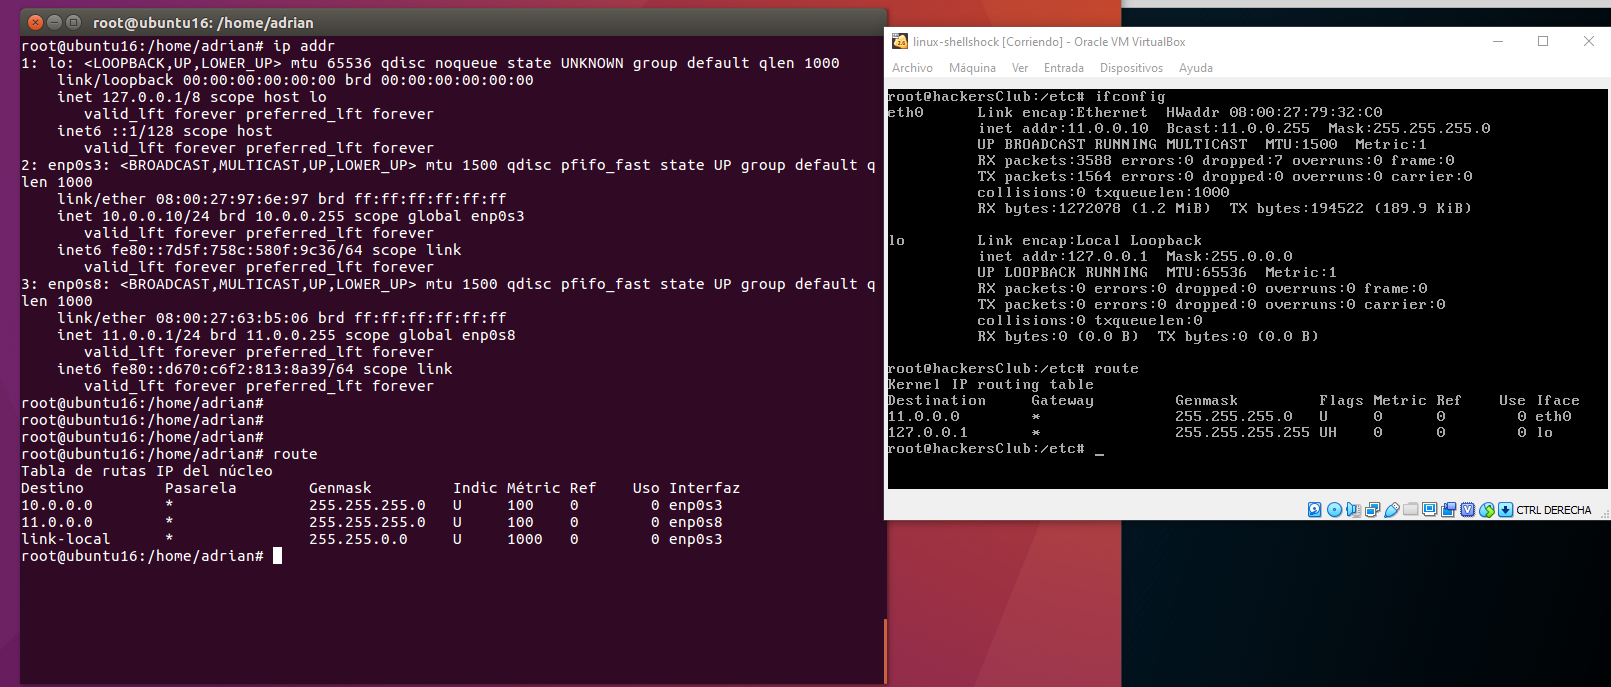Maximize the Ubuntu root@ubuntu16 terminal window
Screen dimensions: 1611x687
tap(73, 22)
